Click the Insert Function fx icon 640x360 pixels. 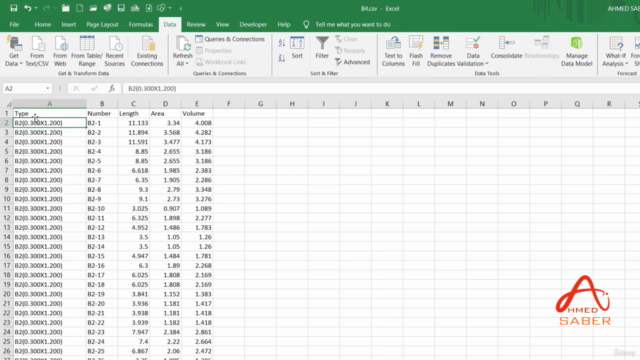[x=111, y=89]
